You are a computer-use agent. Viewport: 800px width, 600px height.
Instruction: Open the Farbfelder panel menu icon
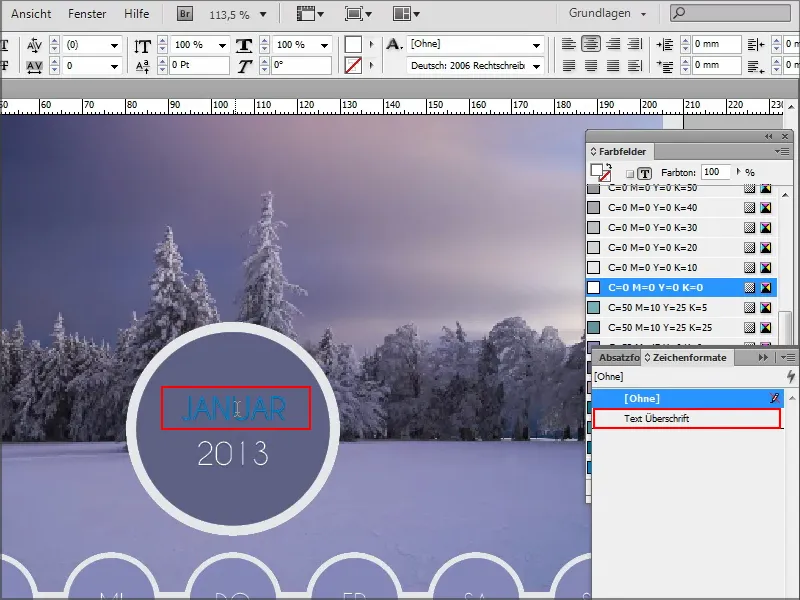[782, 152]
